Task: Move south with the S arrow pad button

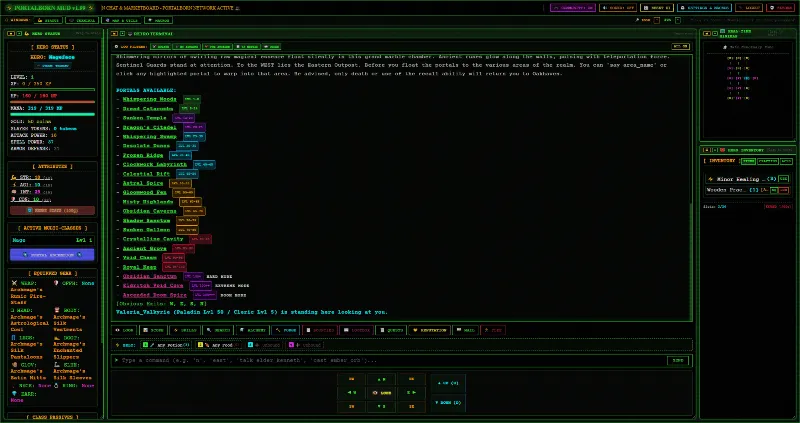Action: (381, 407)
